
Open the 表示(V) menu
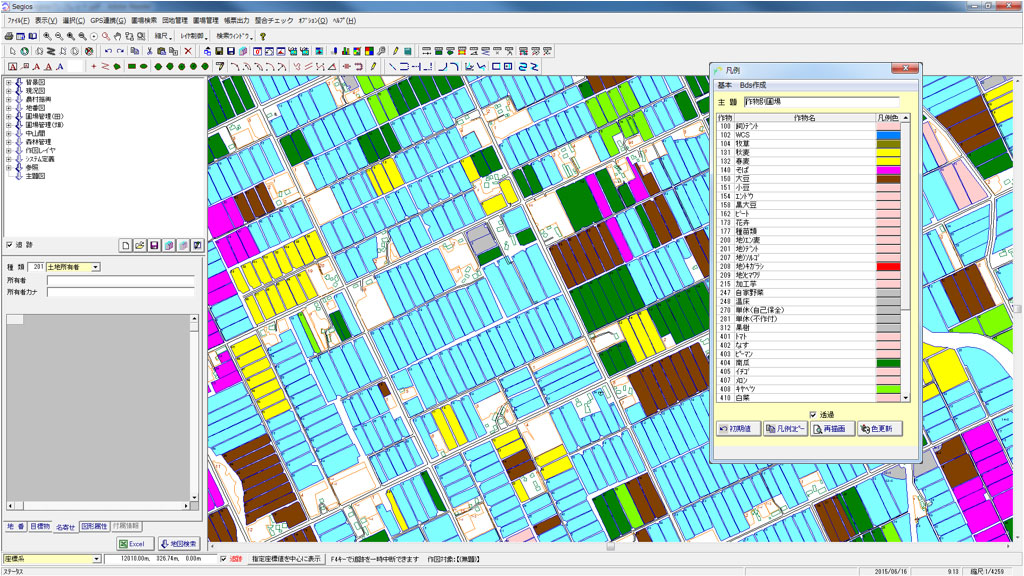46,21
